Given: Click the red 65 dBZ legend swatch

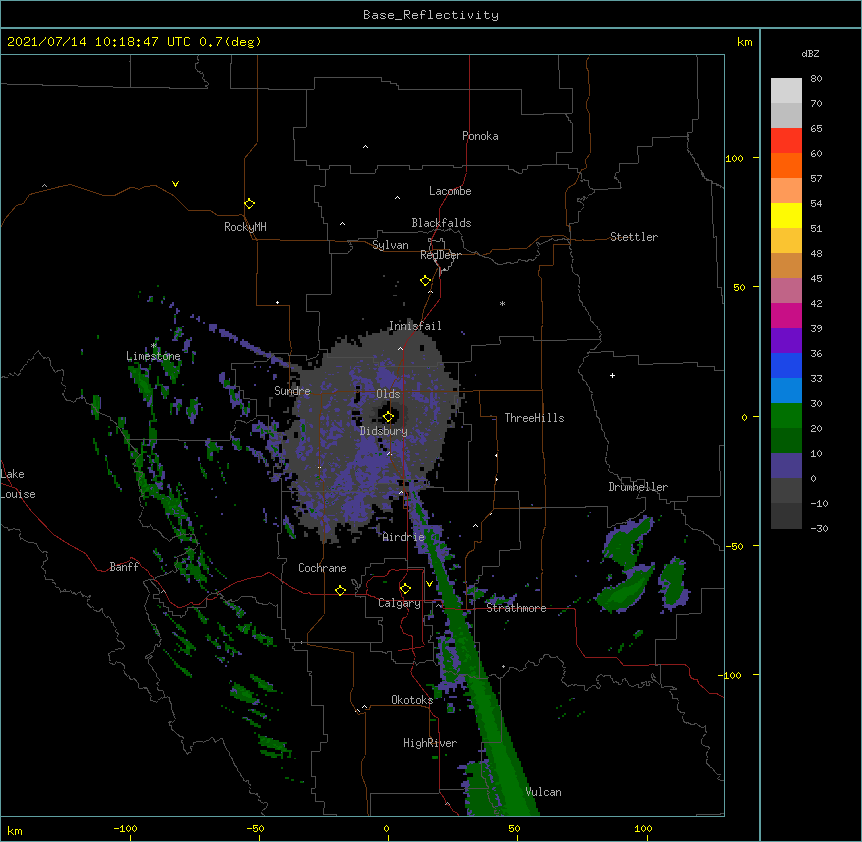Looking at the screenshot, I should click(786, 140).
